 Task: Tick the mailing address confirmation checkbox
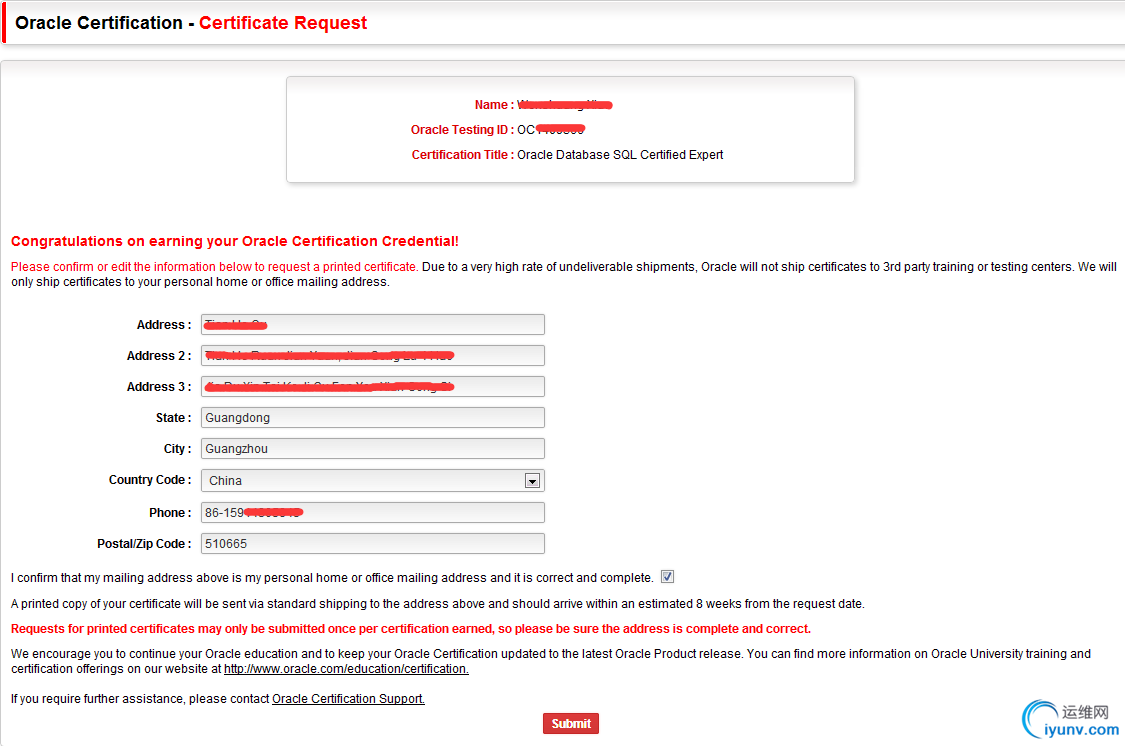[x=667, y=577]
